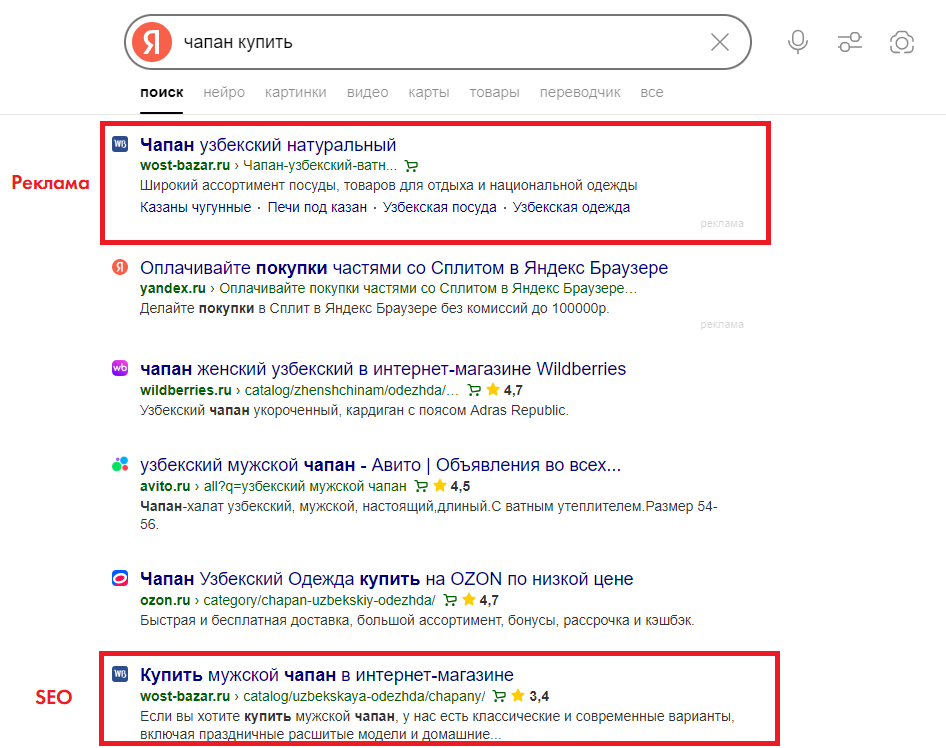Open search settings with the sliders icon

click(849, 42)
